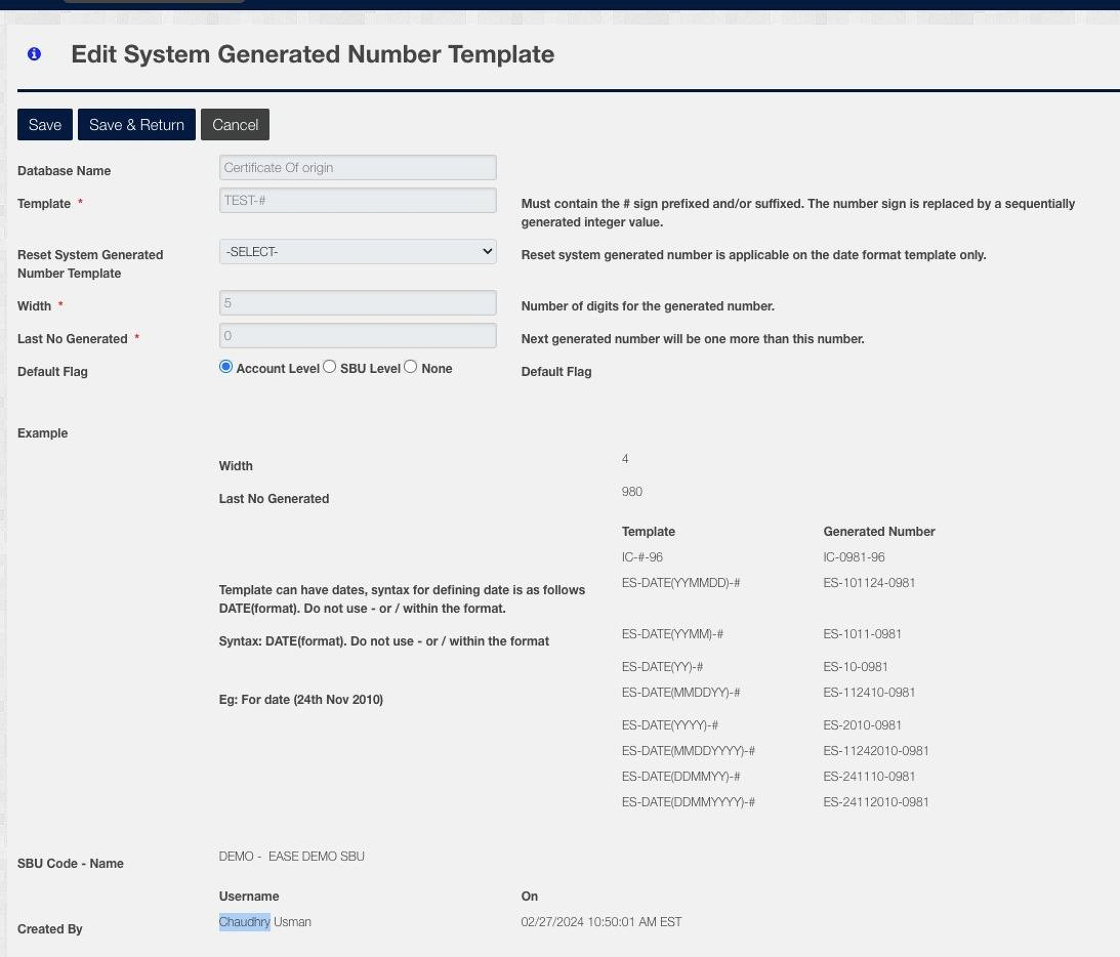Viewport: 1120px width, 957px height.
Task: Click the Width input field
Action: pyautogui.click(x=358, y=303)
